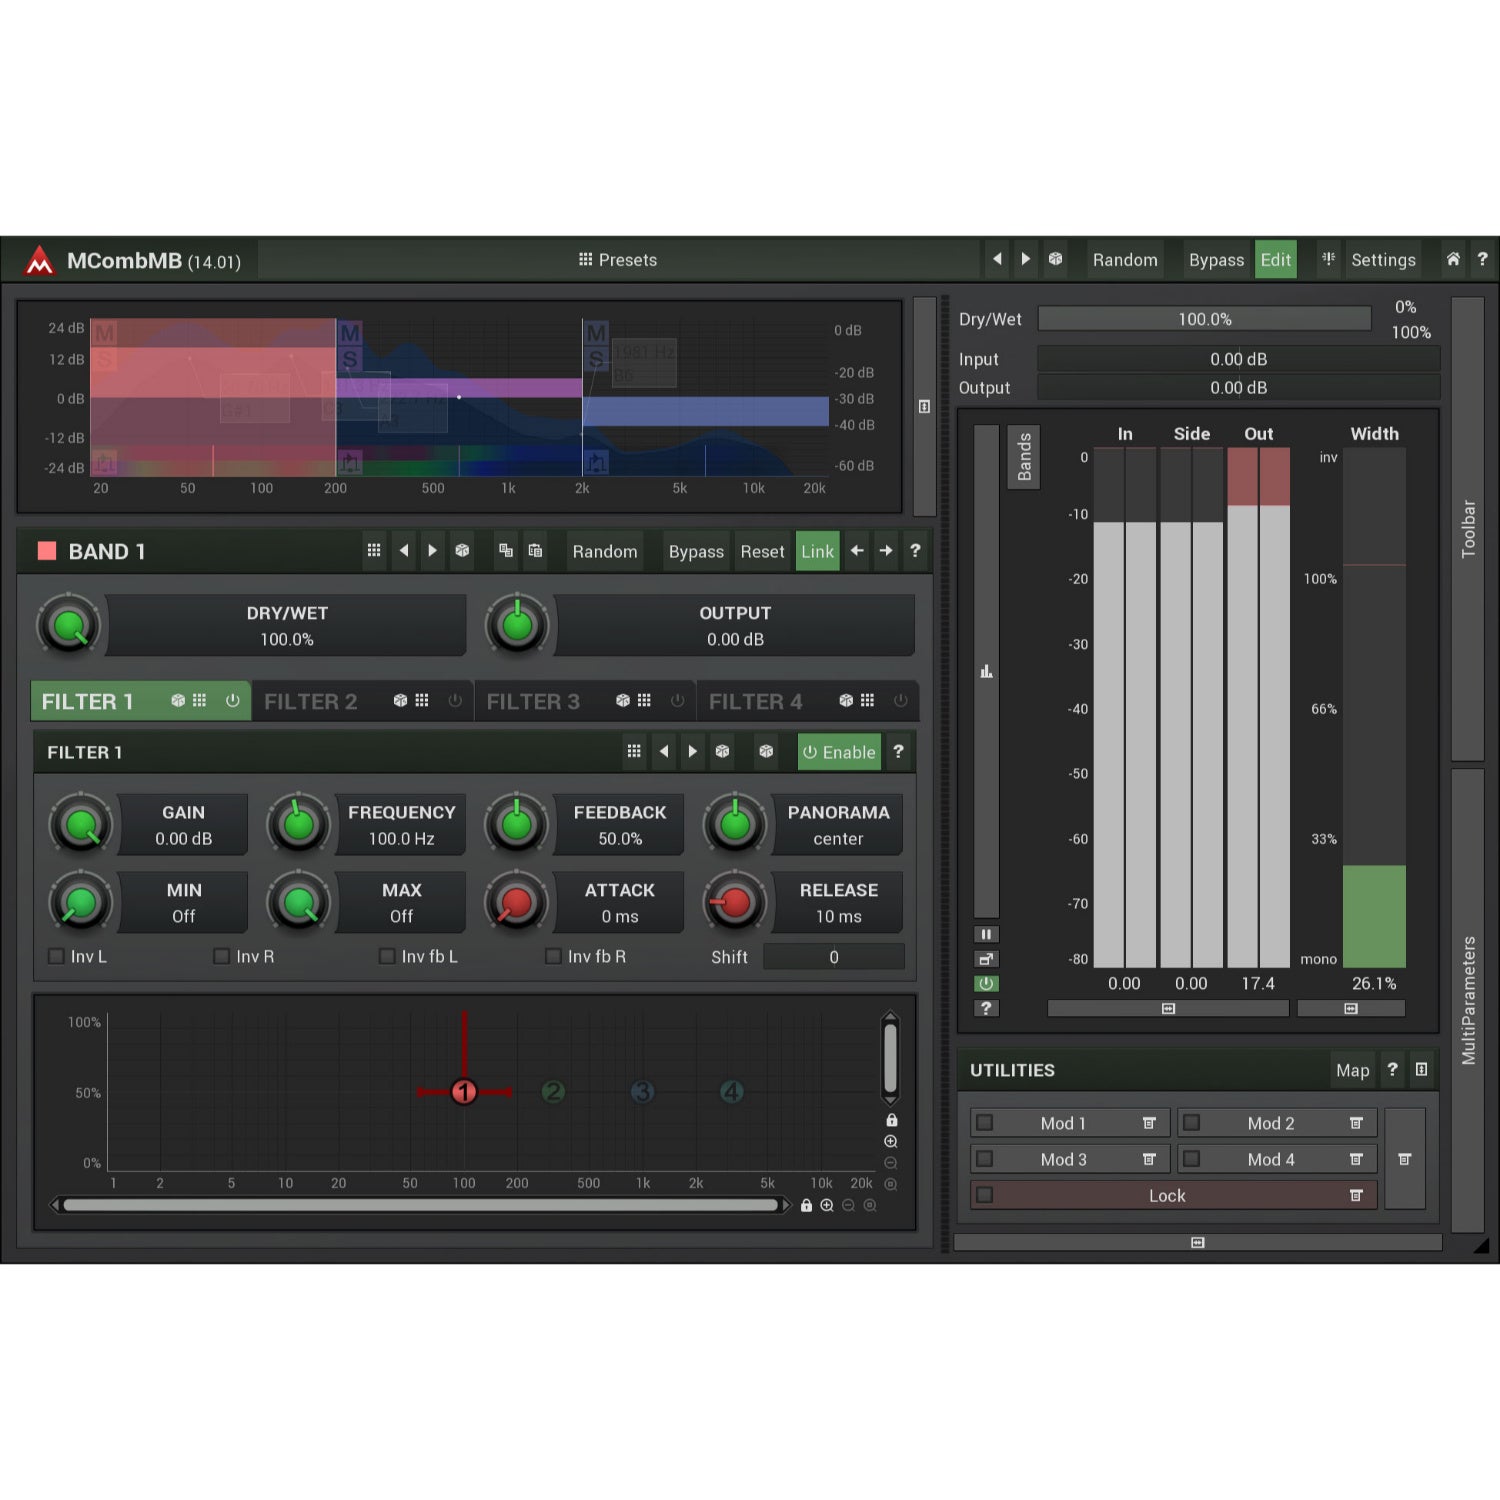This screenshot has width=1500, height=1500.
Task: Open the Band 1 presets grid icon
Action: [x=374, y=551]
